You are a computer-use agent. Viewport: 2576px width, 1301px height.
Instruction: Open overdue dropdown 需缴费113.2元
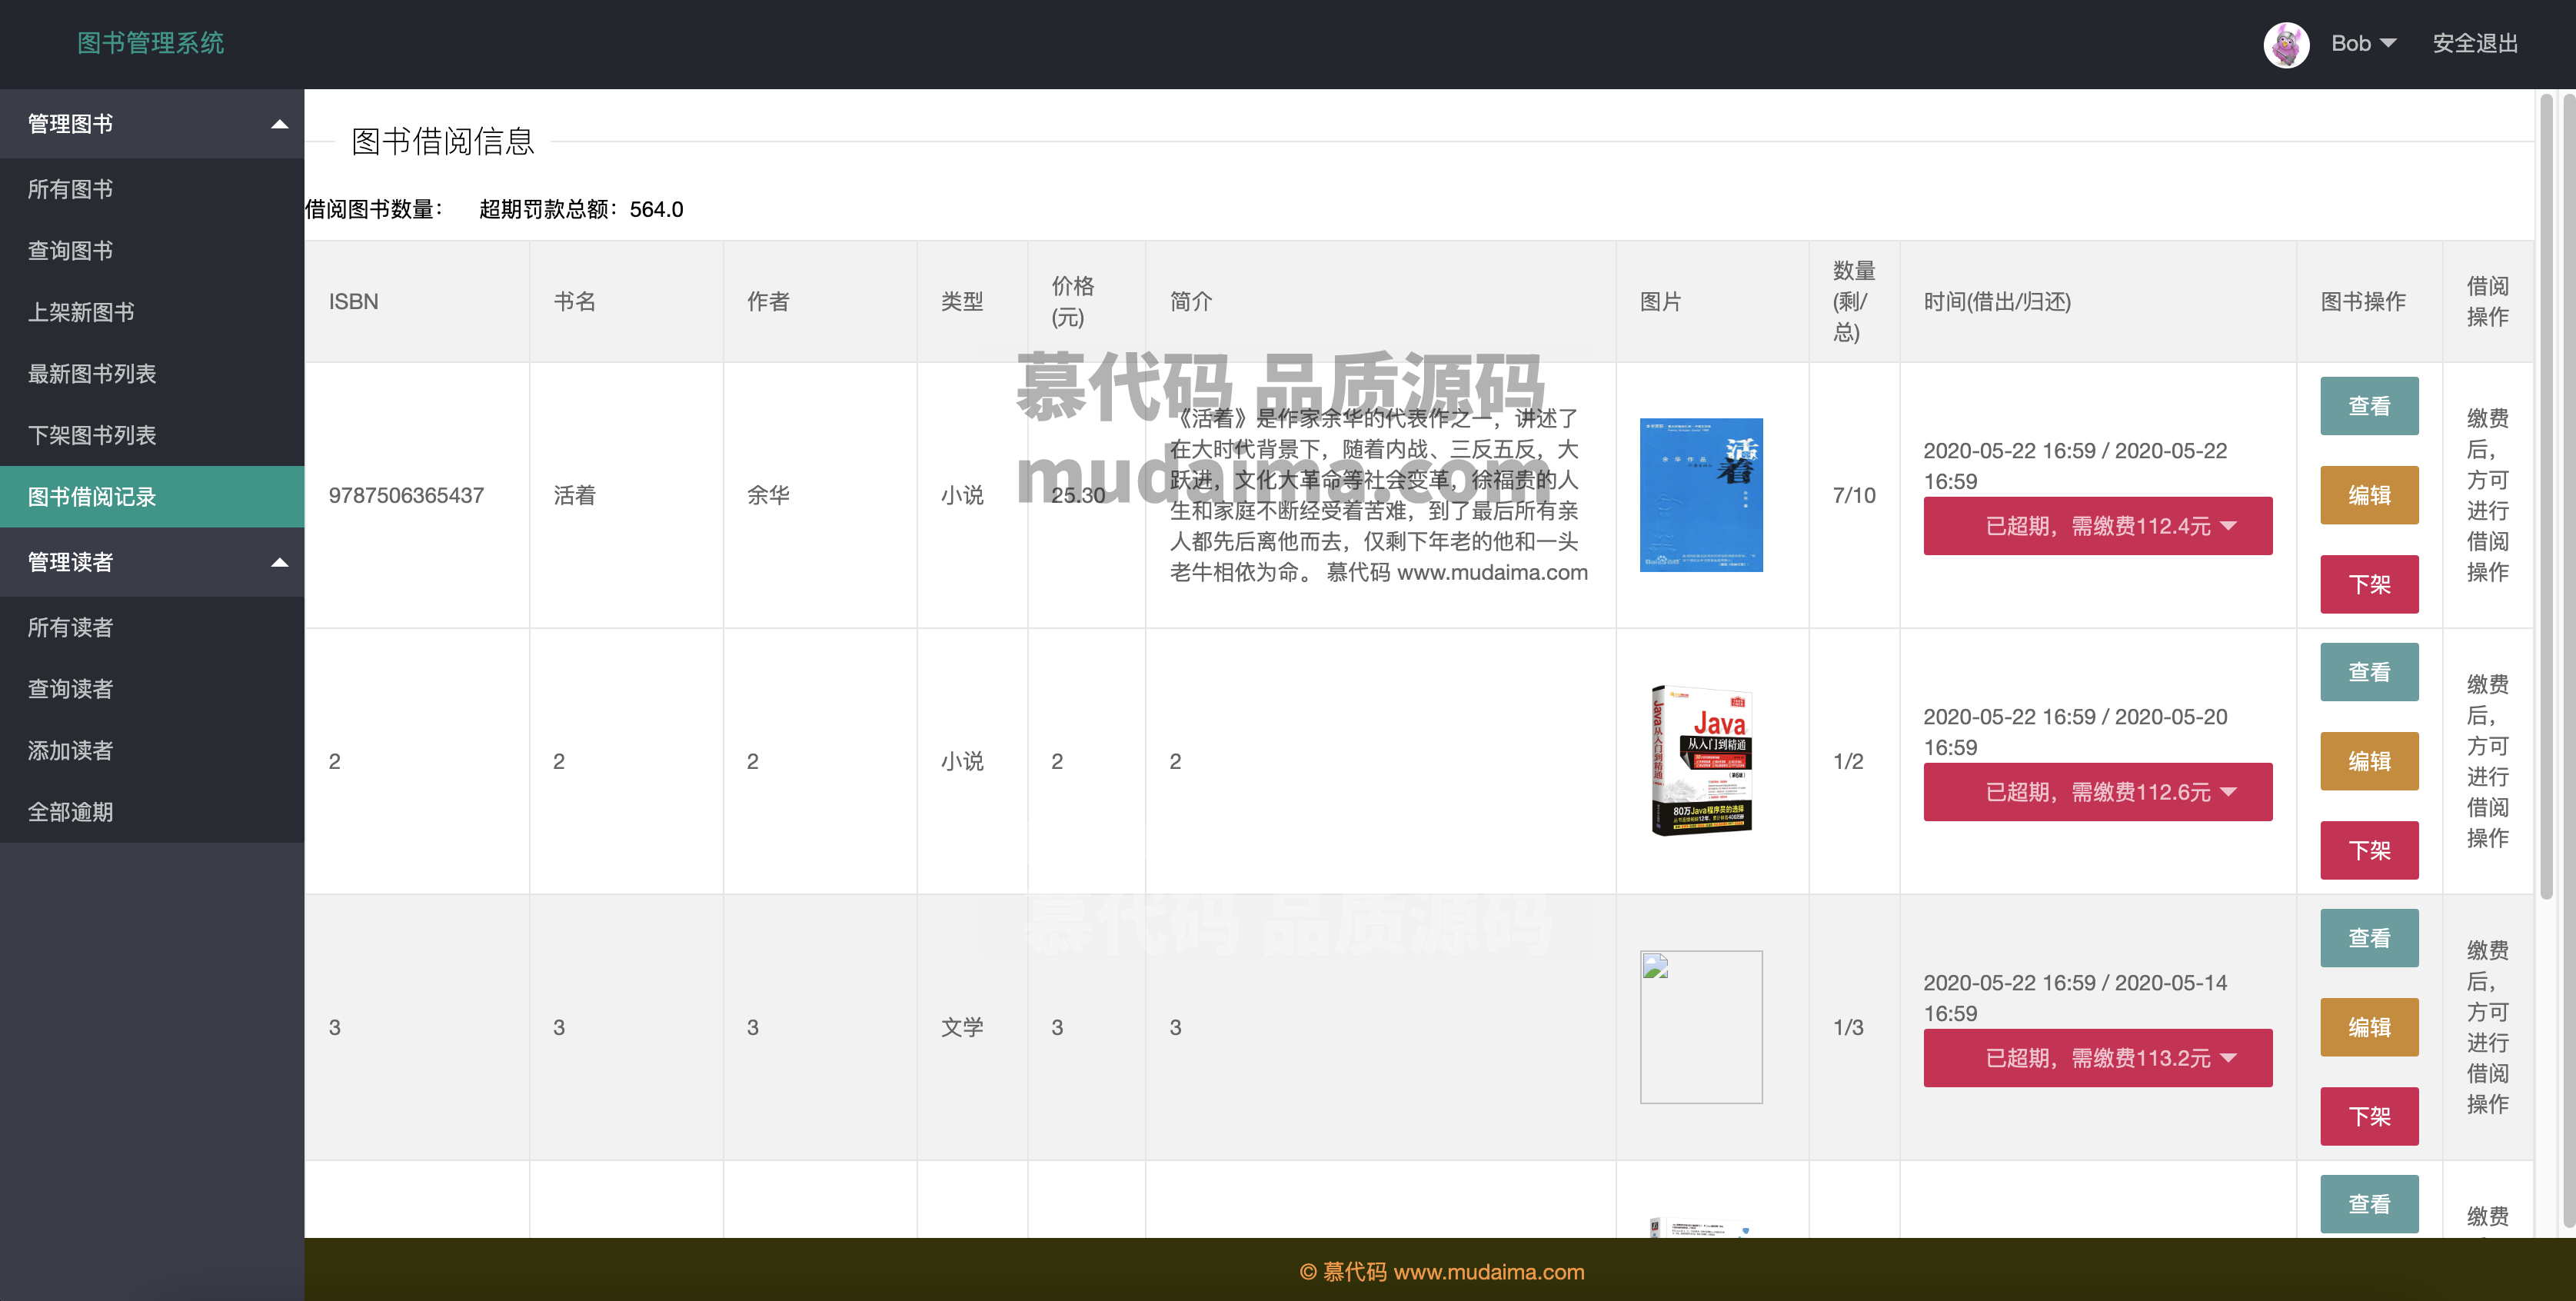[2097, 1058]
